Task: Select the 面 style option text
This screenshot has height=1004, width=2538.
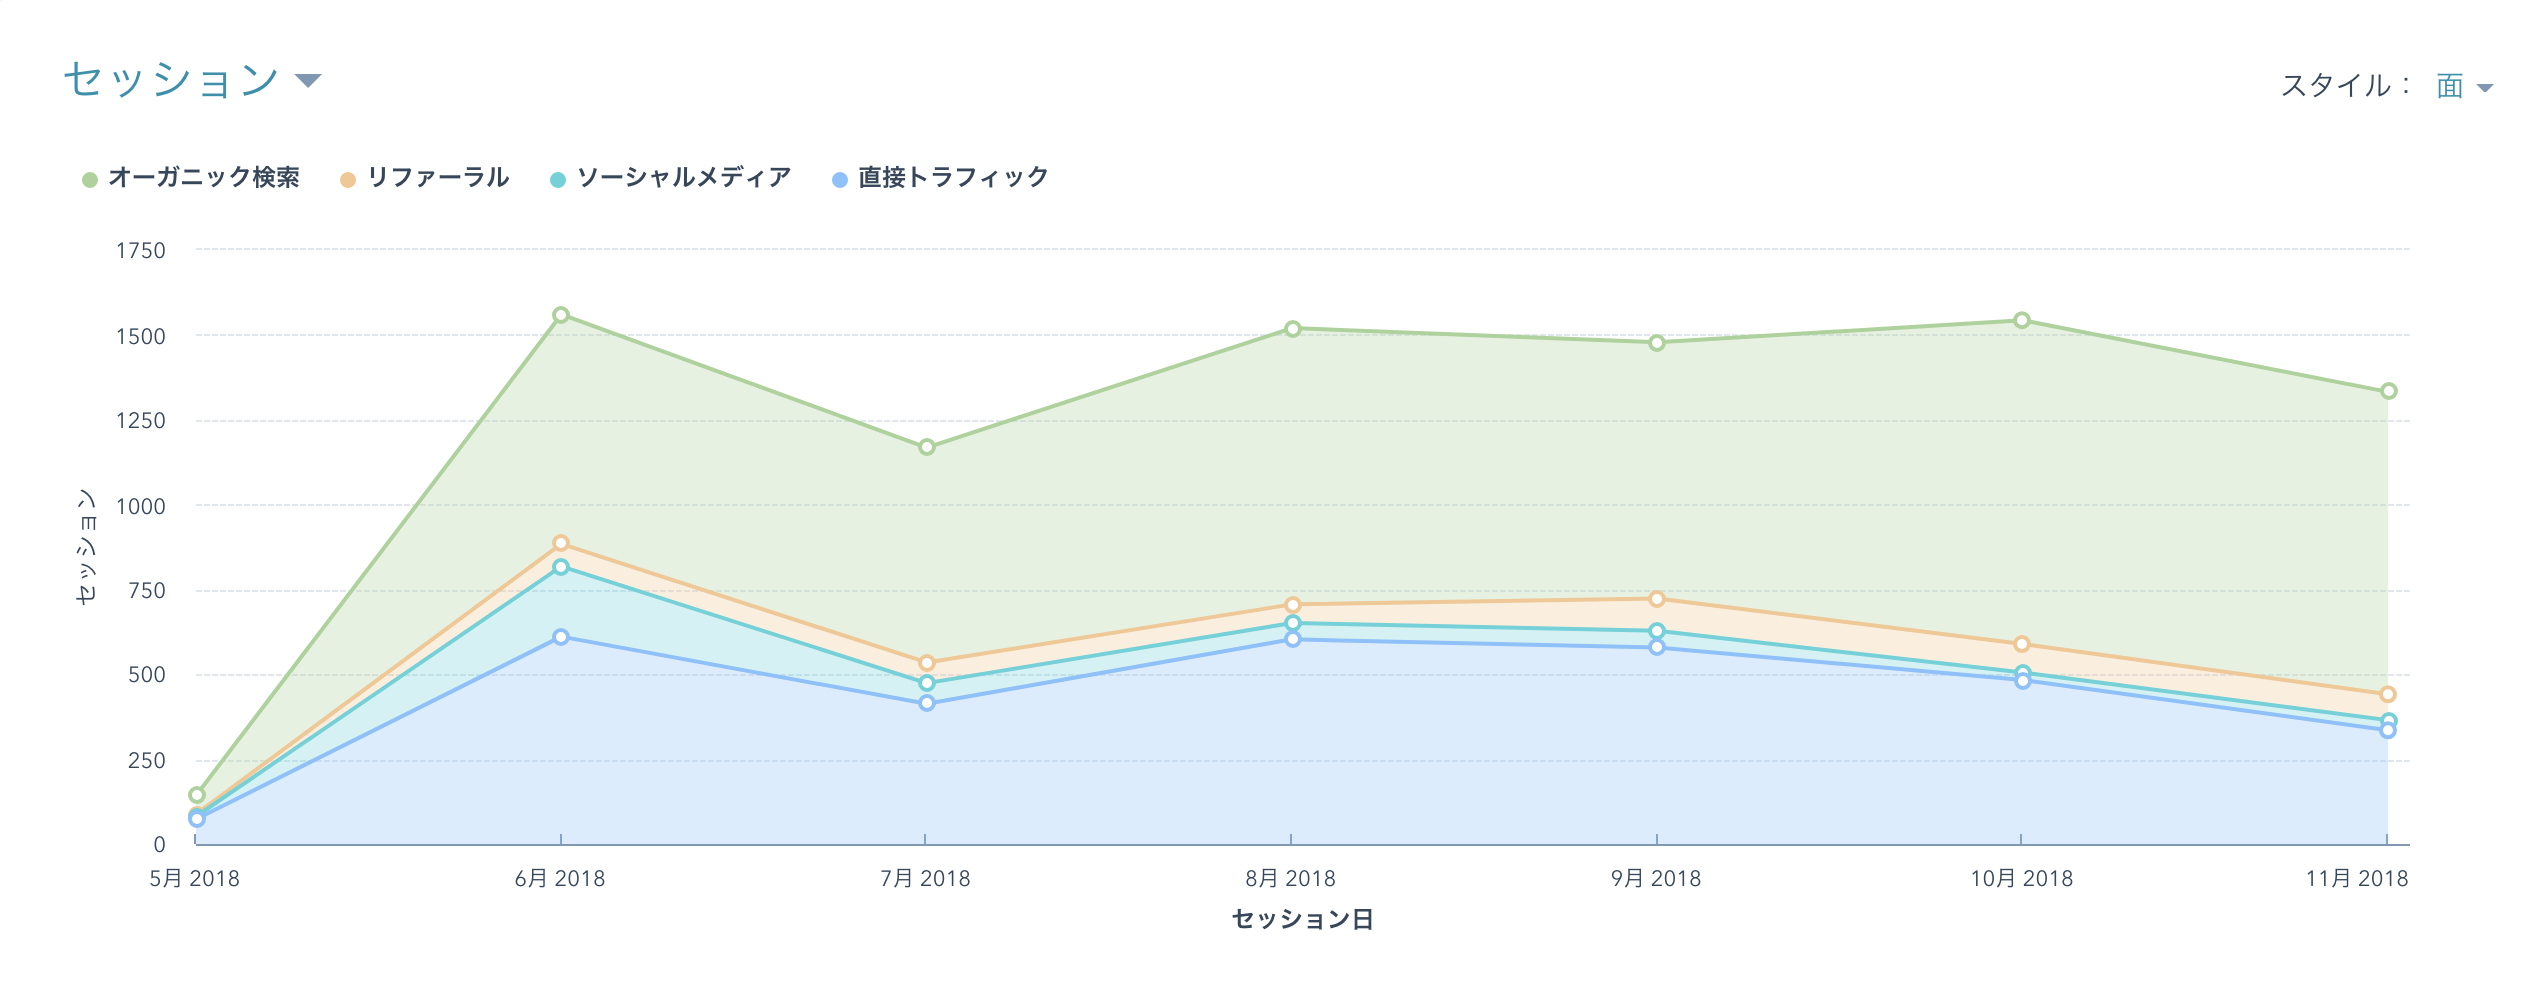Action: pos(2449,86)
